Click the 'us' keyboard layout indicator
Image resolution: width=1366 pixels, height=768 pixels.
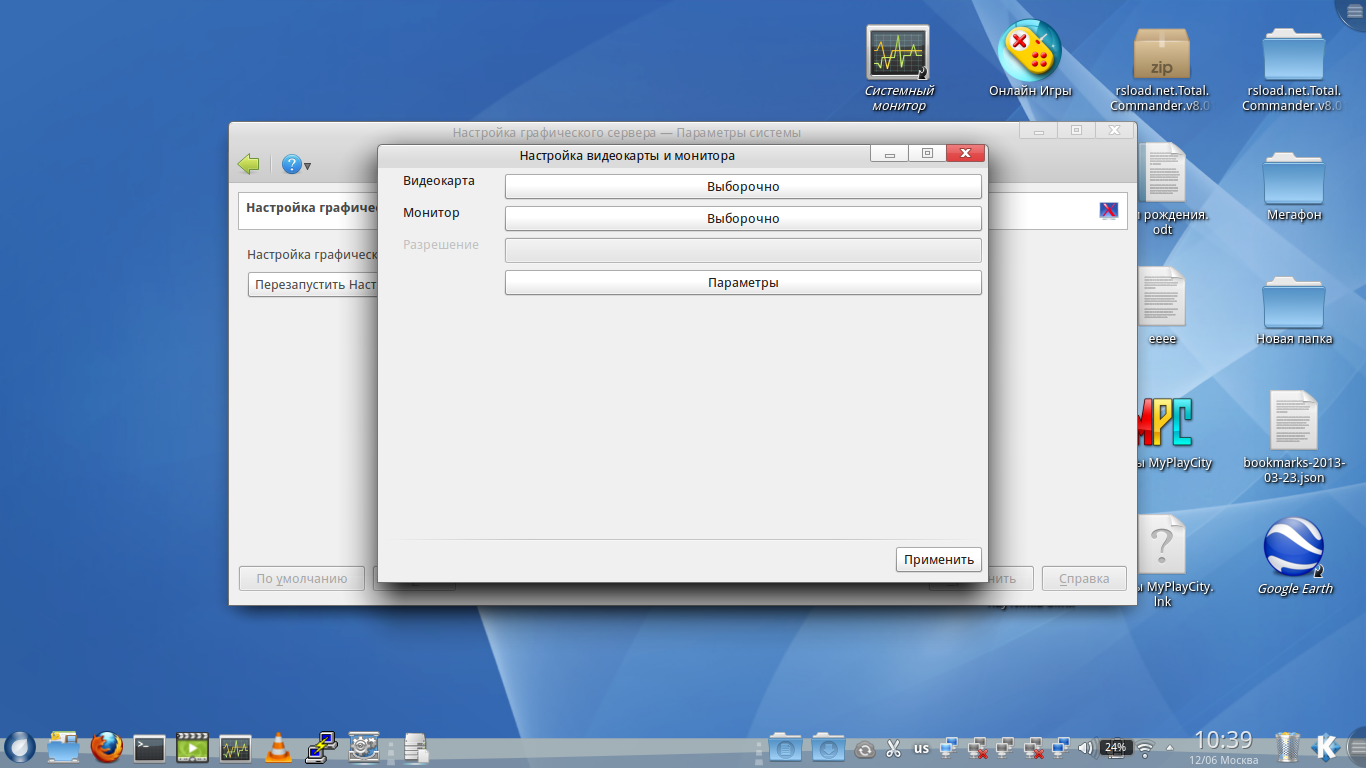click(x=921, y=748)
